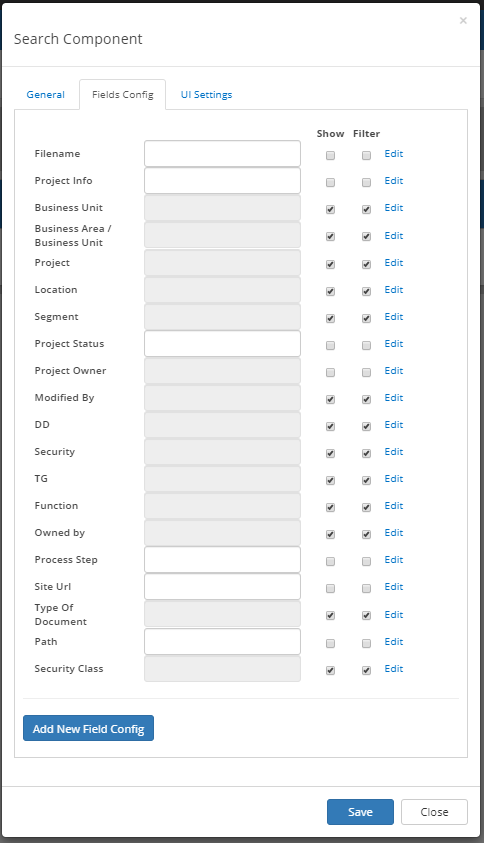
Task: Enable Show checkbox for Filename
Action: 331,155
